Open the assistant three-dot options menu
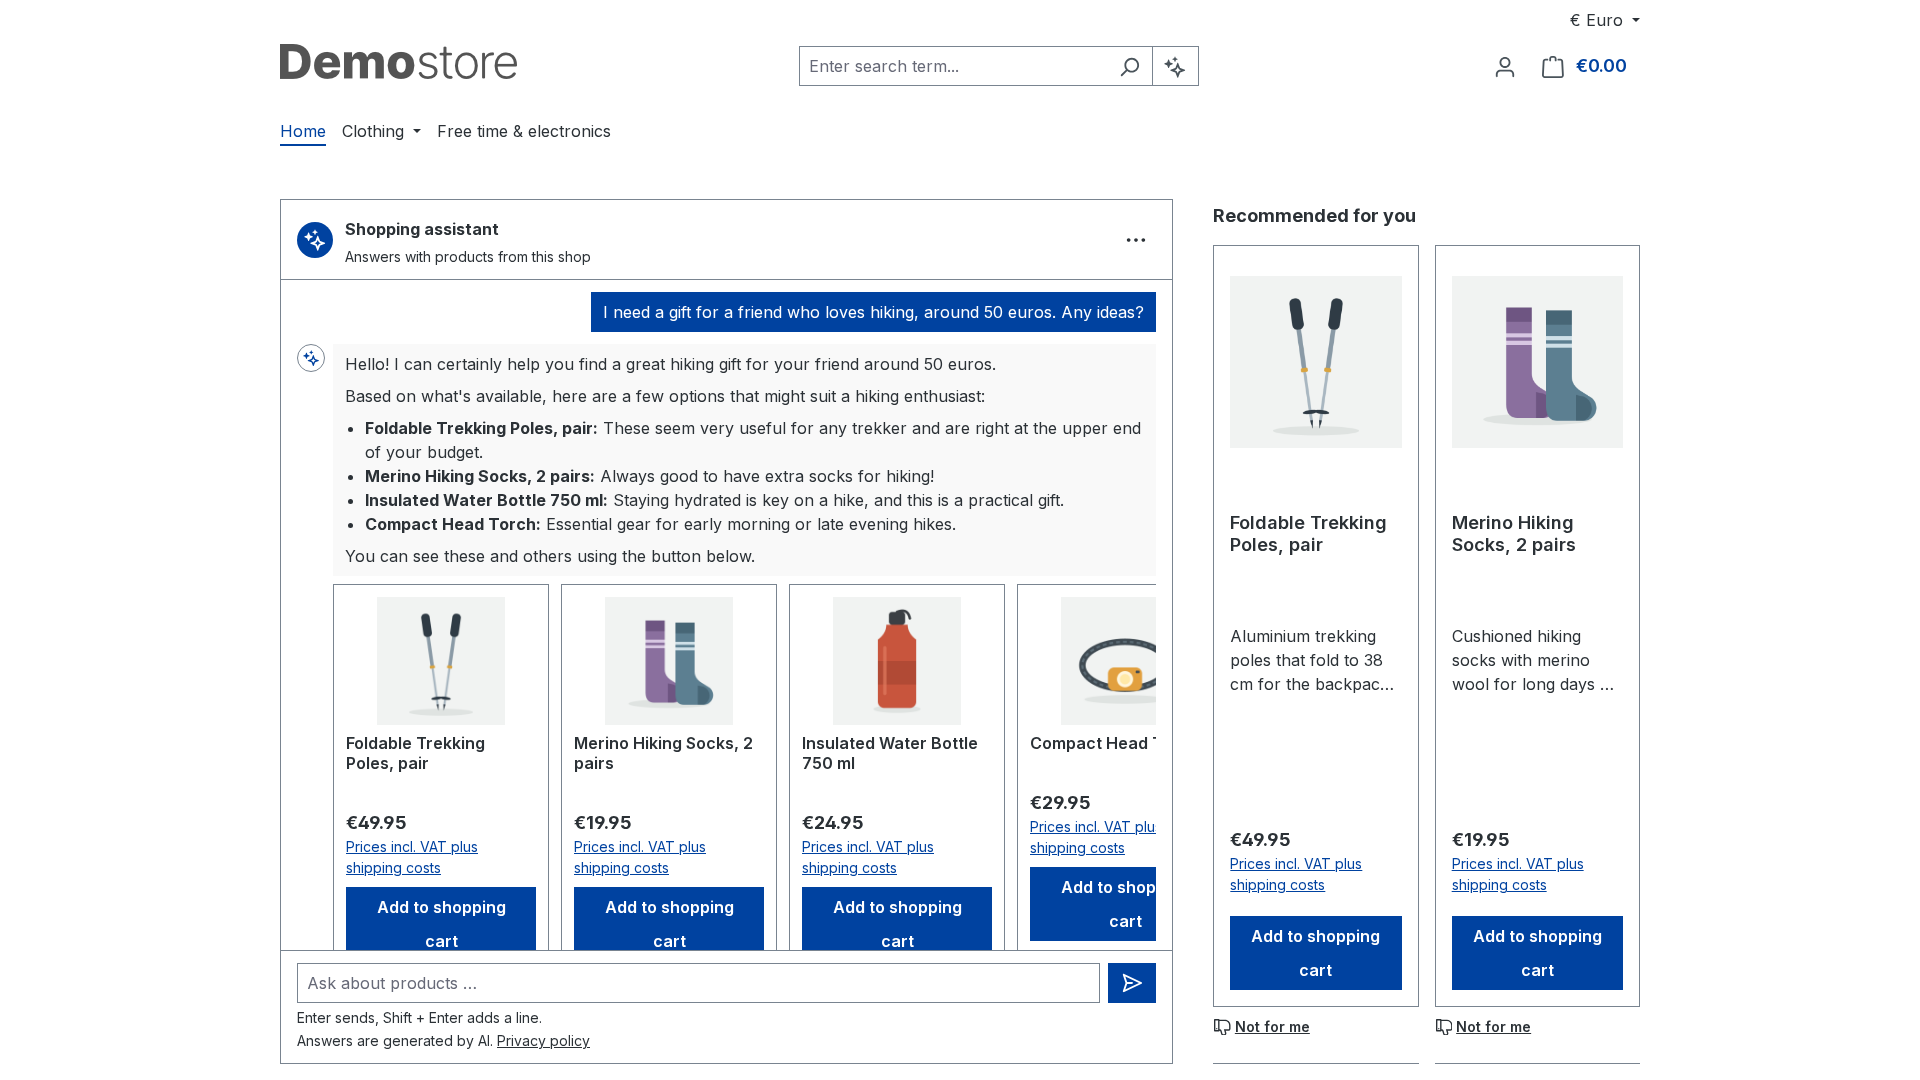Image resolution: width=1920 pixels, height=1080 pixels. 1136,240
